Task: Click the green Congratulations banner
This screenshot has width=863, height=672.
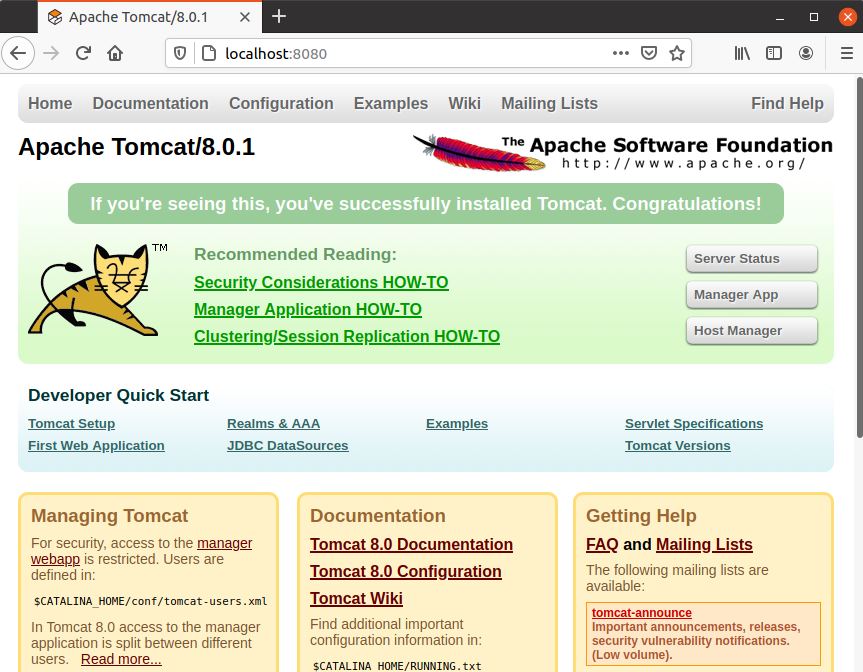Action: click(425, 204)
